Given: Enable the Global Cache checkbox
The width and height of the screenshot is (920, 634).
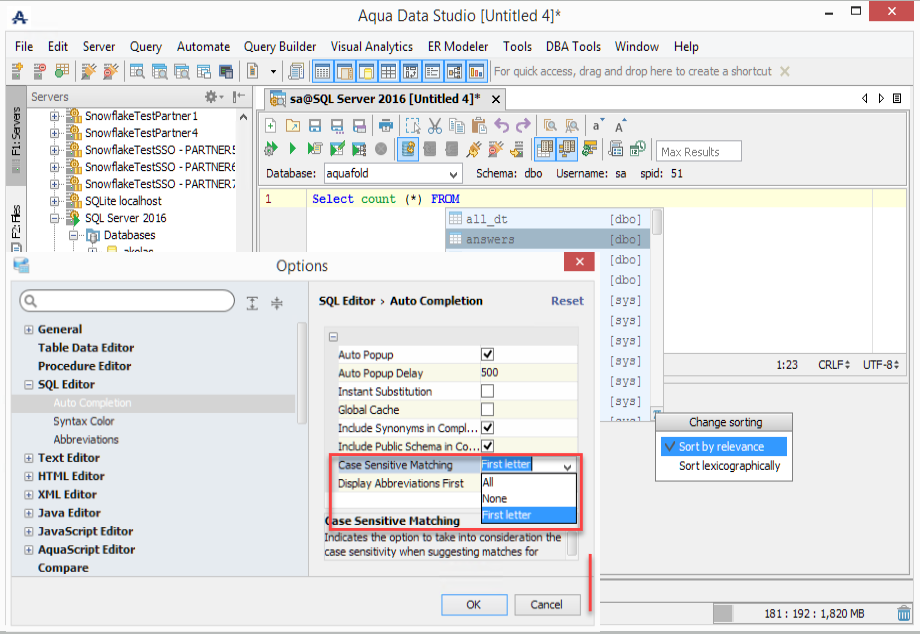Looking at the screenshot, I should [x=488, y=410].
